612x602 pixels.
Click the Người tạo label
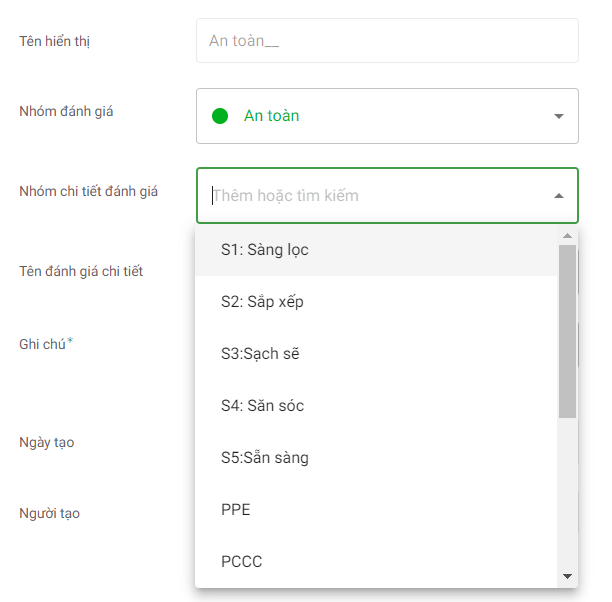[49, 514]
